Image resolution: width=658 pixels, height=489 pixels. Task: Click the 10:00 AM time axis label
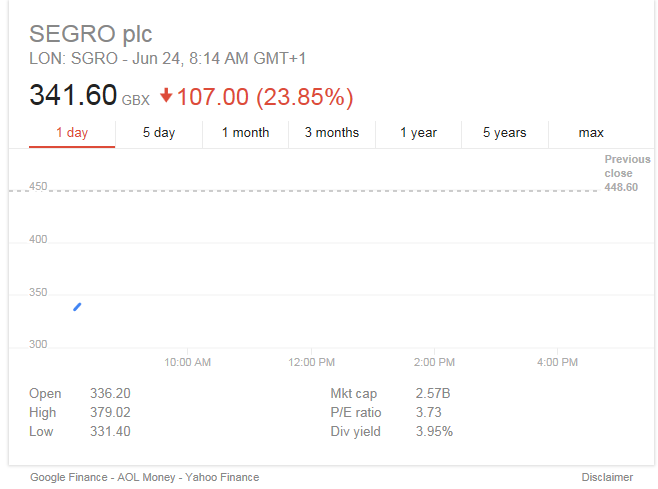[187, 362]
